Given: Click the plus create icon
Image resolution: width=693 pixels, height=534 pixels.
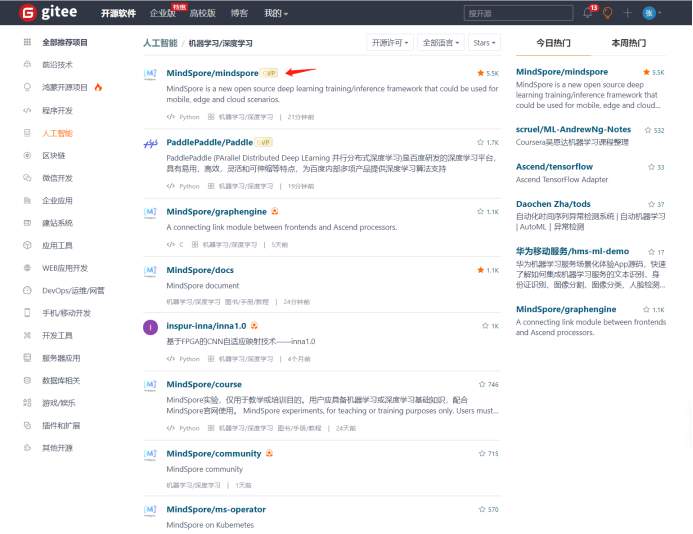Looking at the screenshot, I should pyautogui.click(x=628, y=13).
